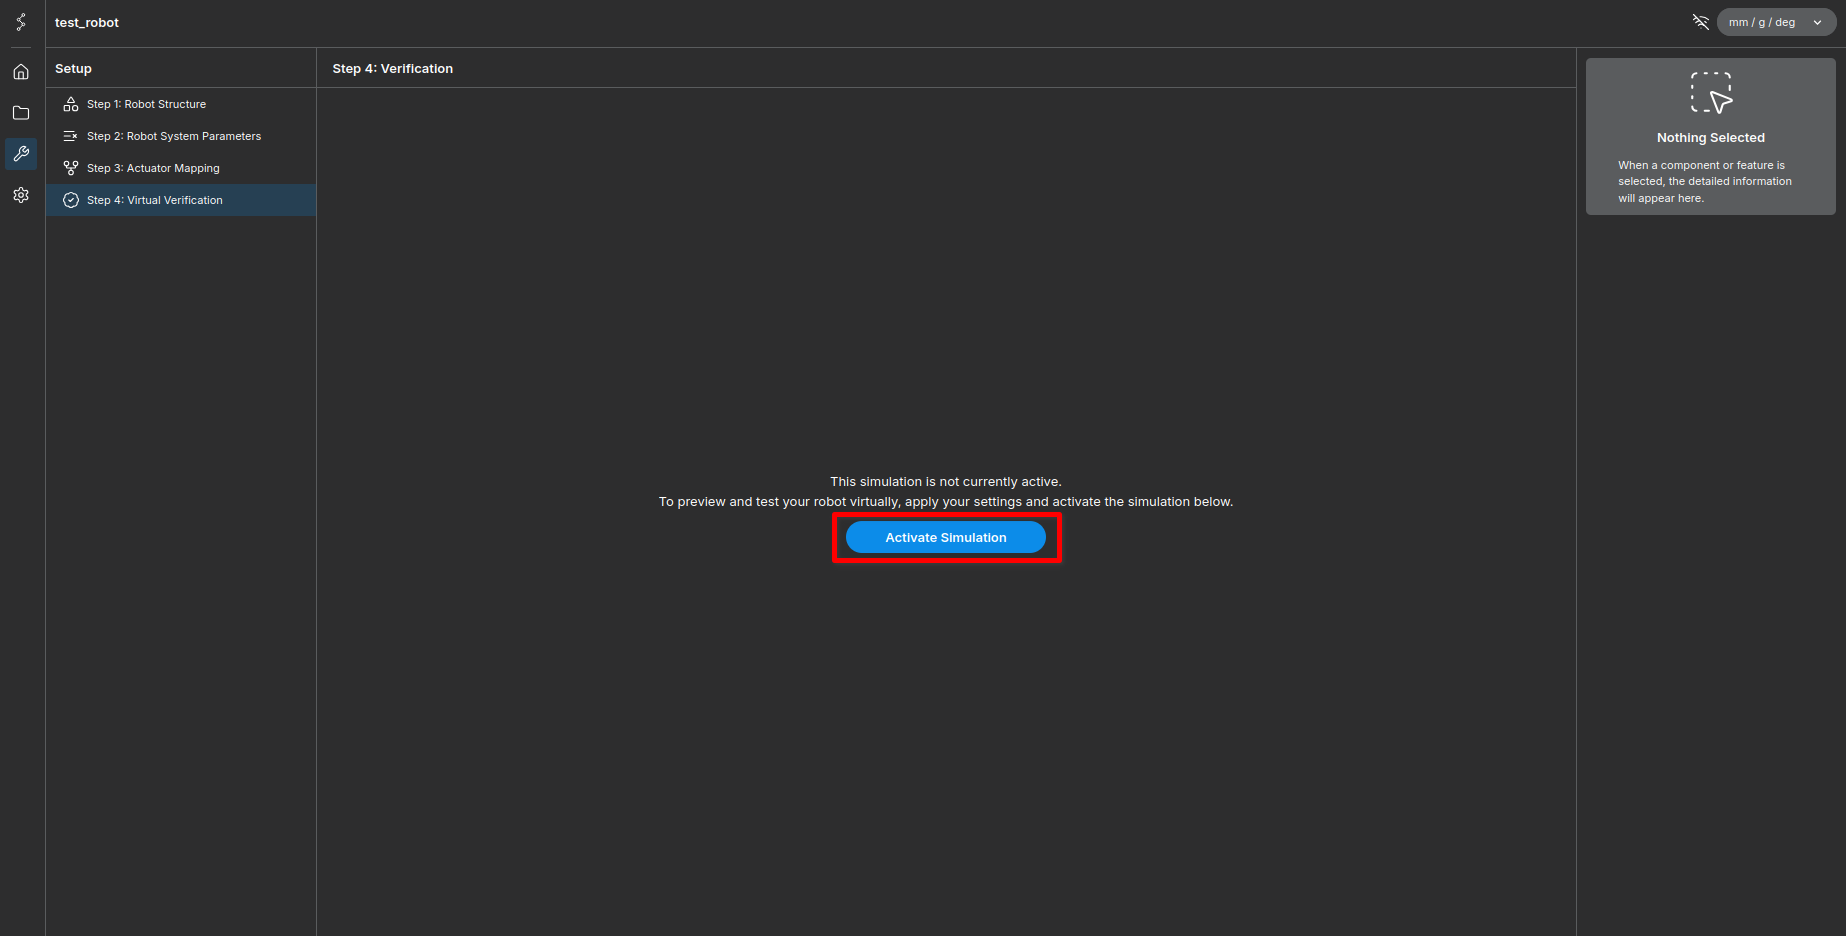Image resolution: width=1846 pixels, height=936 pixels.
Task: Click the Actuator Mapping node icon
Action: 71,168
